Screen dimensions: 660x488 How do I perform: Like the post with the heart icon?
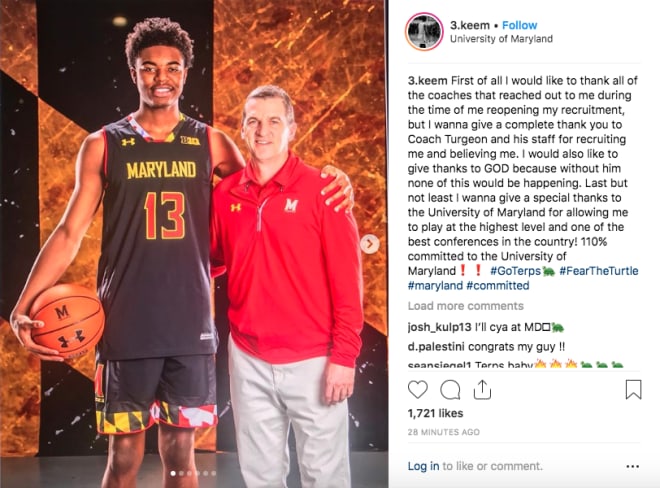418,389
